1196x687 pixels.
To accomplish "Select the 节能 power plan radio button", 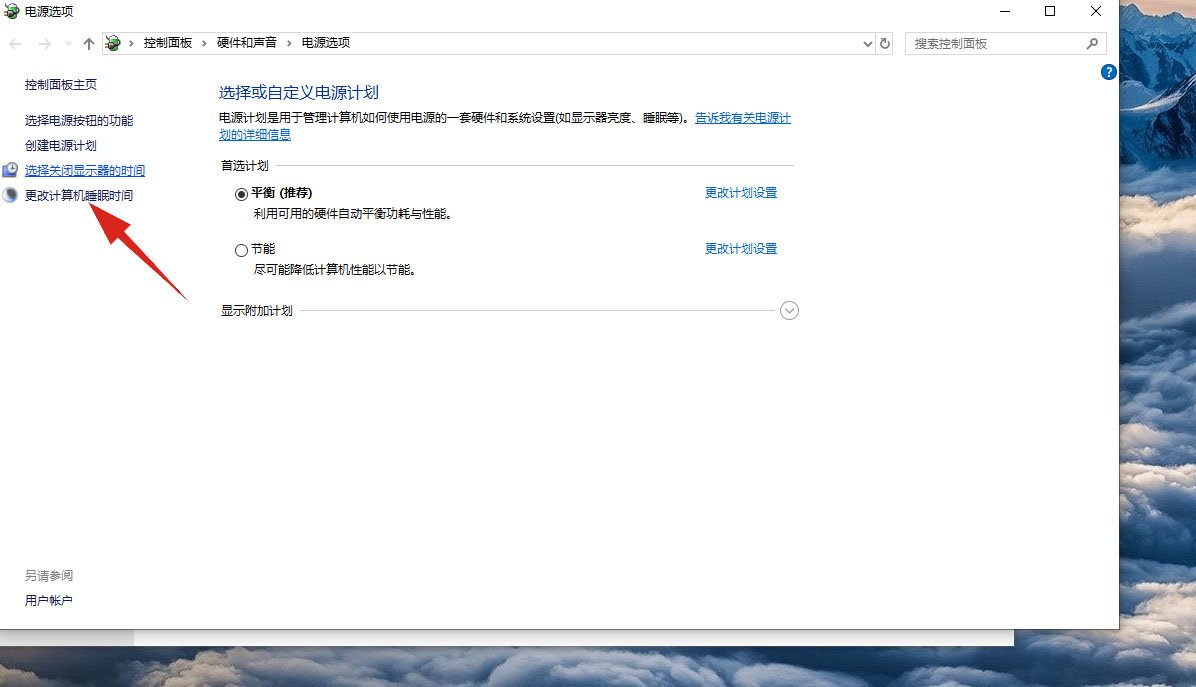I will pos(241,249).
